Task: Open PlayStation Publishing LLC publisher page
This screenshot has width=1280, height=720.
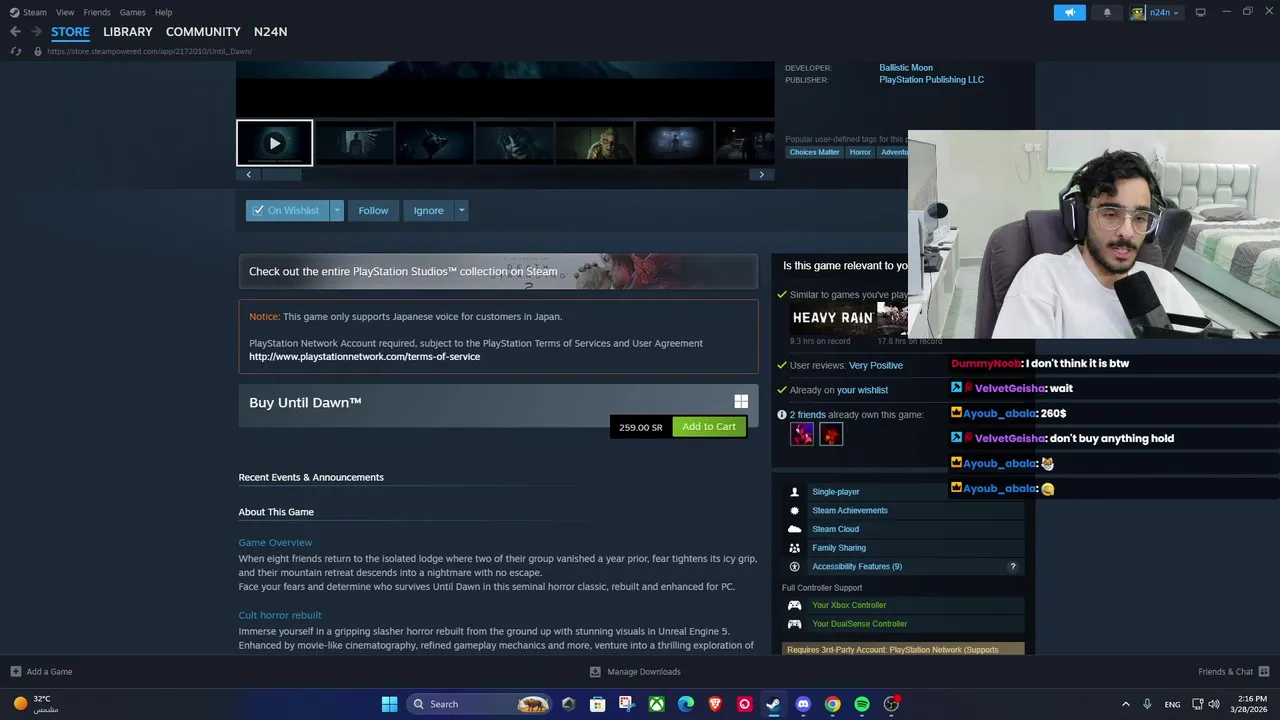Action: [x=931, y=80]
